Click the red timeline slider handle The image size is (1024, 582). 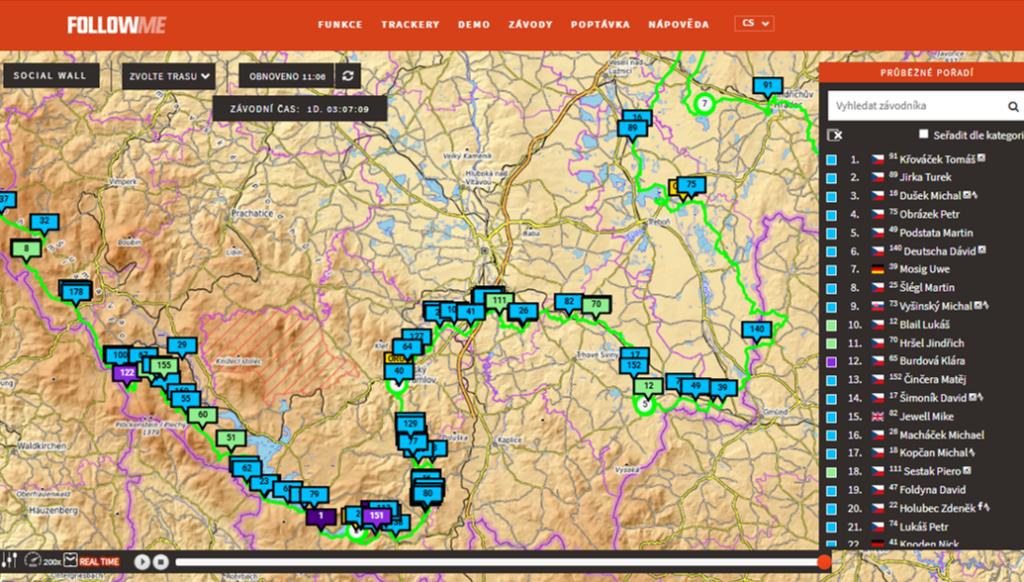pyautogui.click(x=824, y=562)
